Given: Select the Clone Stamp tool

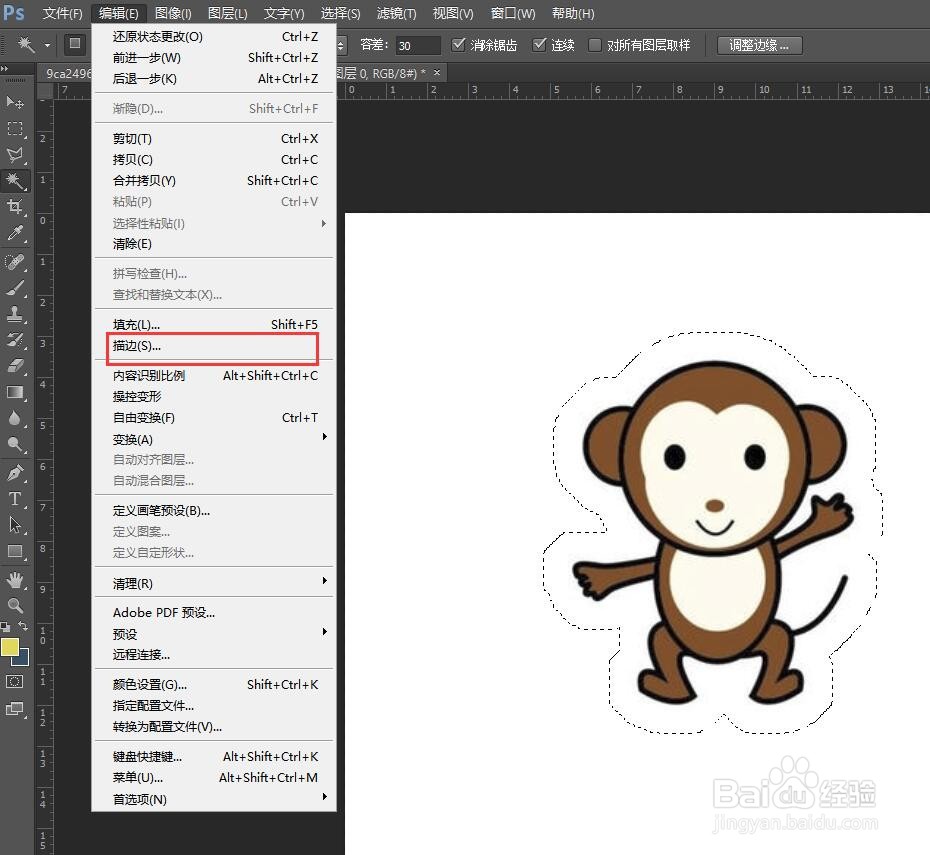Looking at the screenshot, I should coord(14,312).
